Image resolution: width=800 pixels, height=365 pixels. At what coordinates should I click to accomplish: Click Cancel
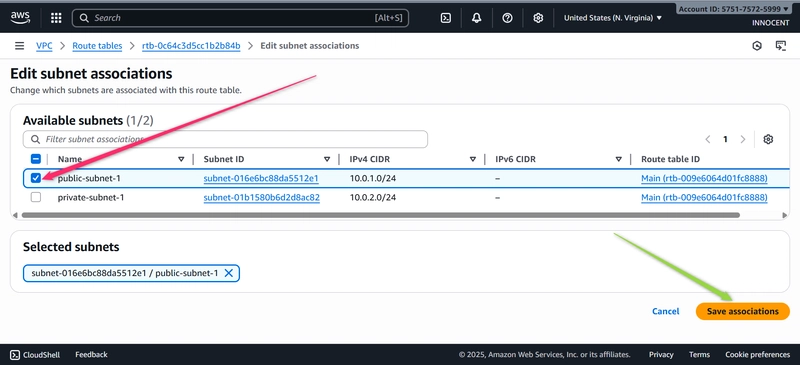[665, 311]
